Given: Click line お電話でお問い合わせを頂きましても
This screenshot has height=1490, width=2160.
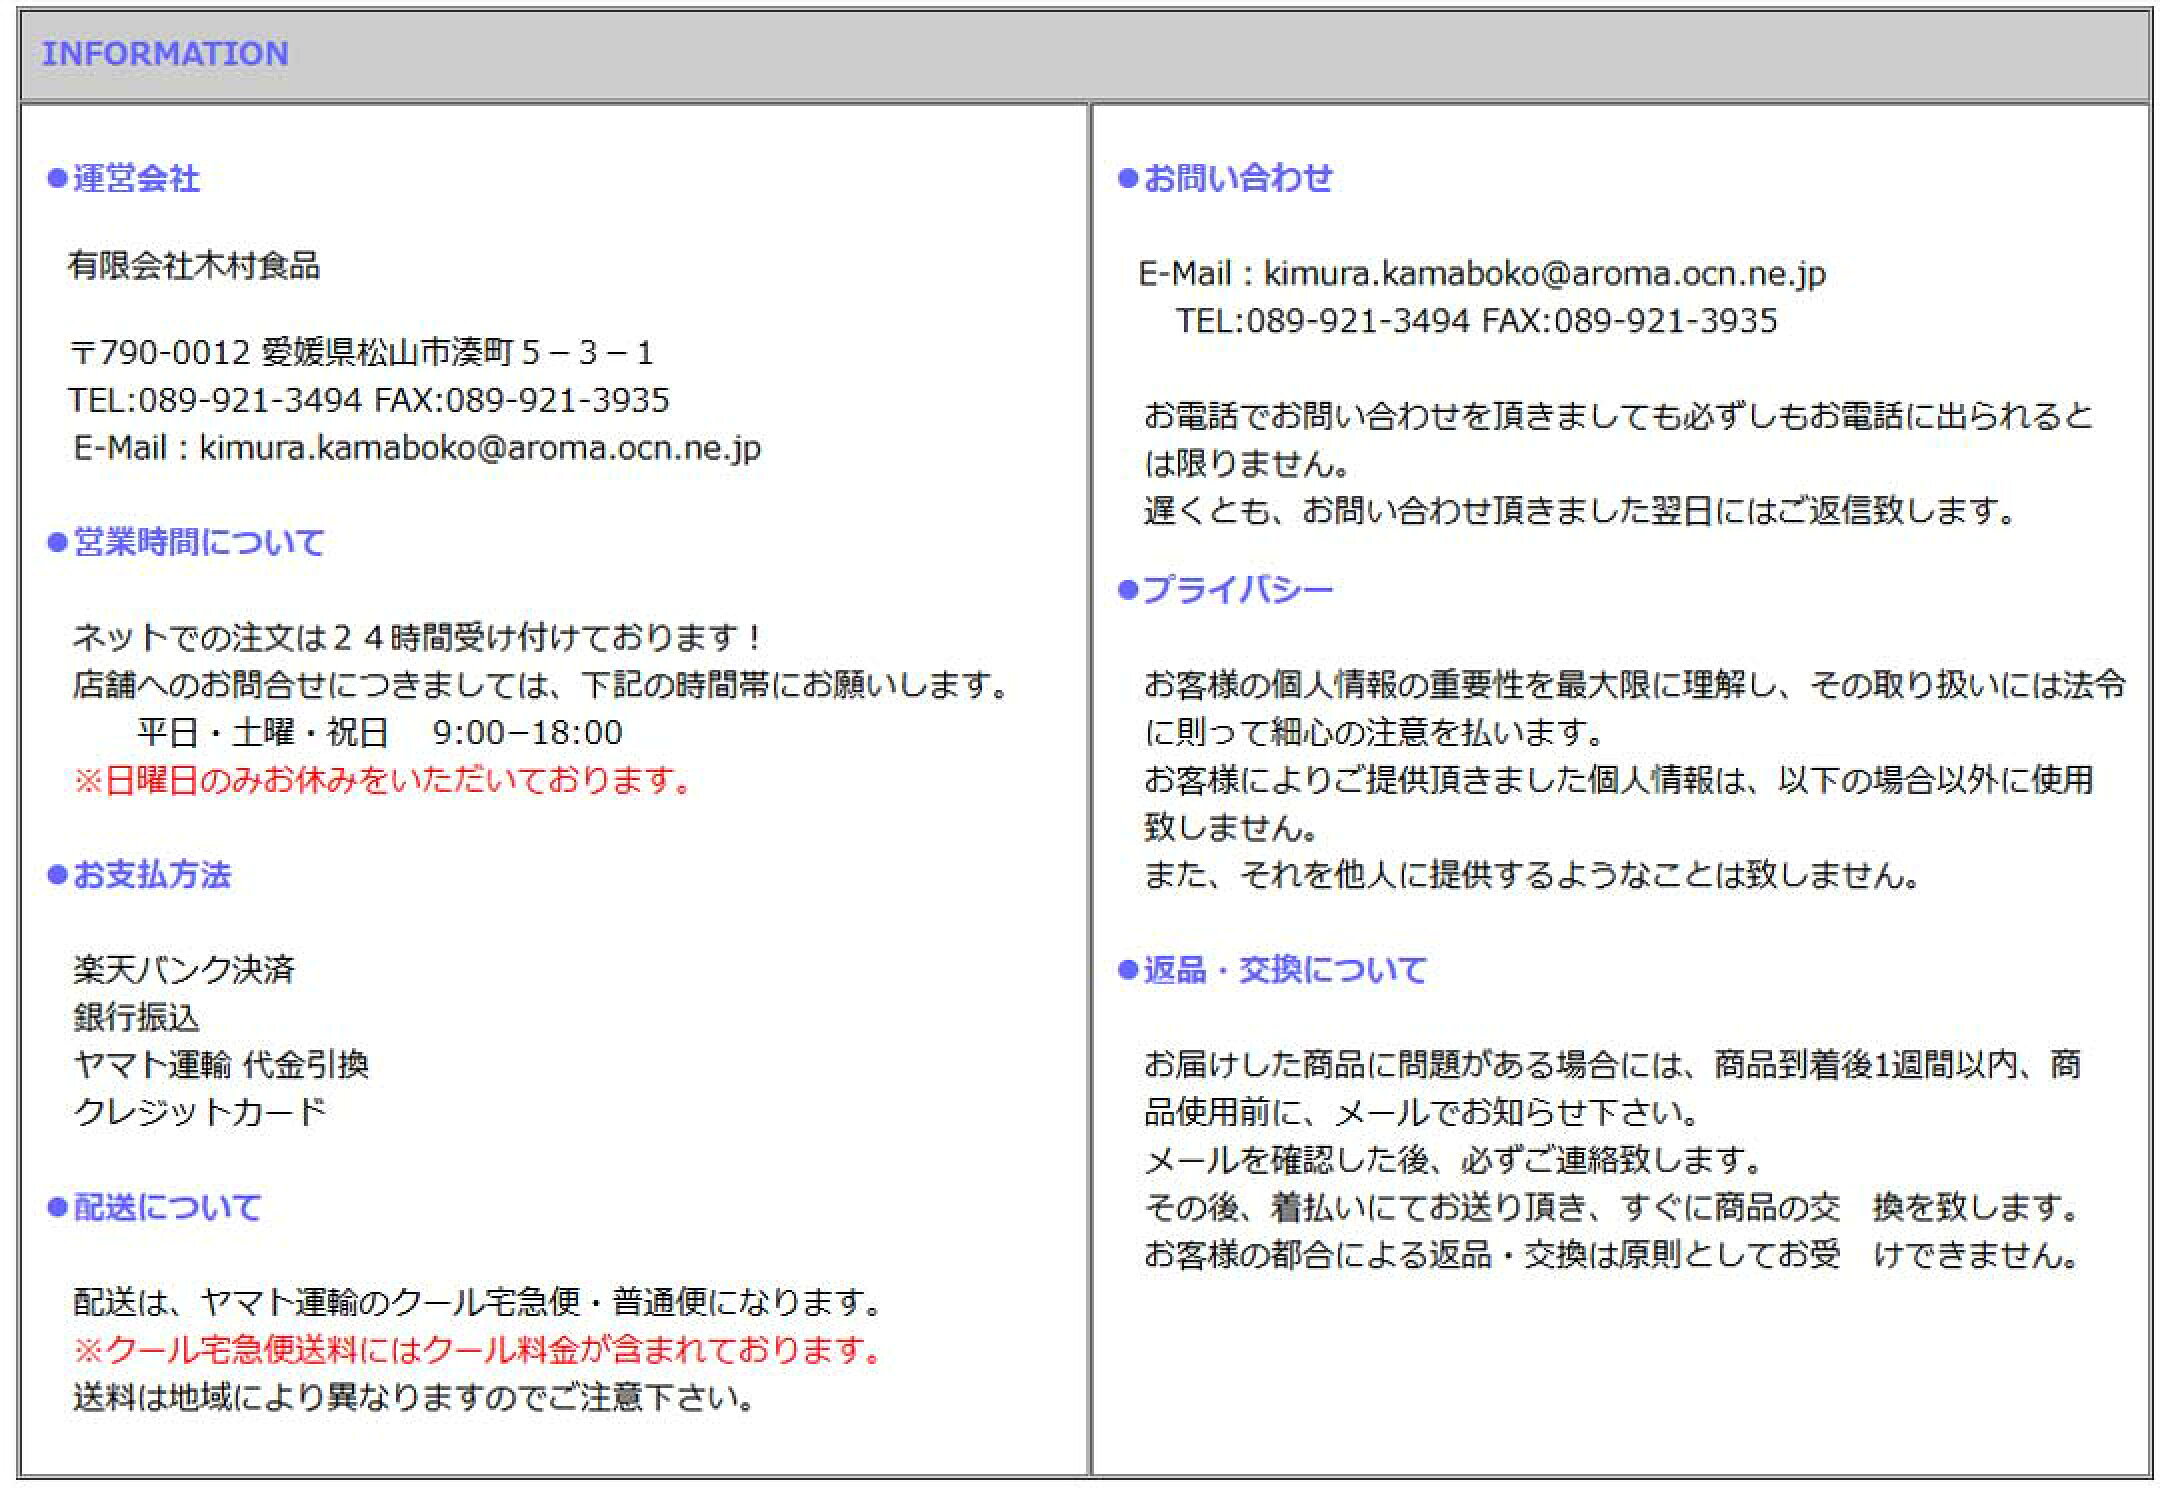Looking at the screenshot, I should tap(1619, 415).
